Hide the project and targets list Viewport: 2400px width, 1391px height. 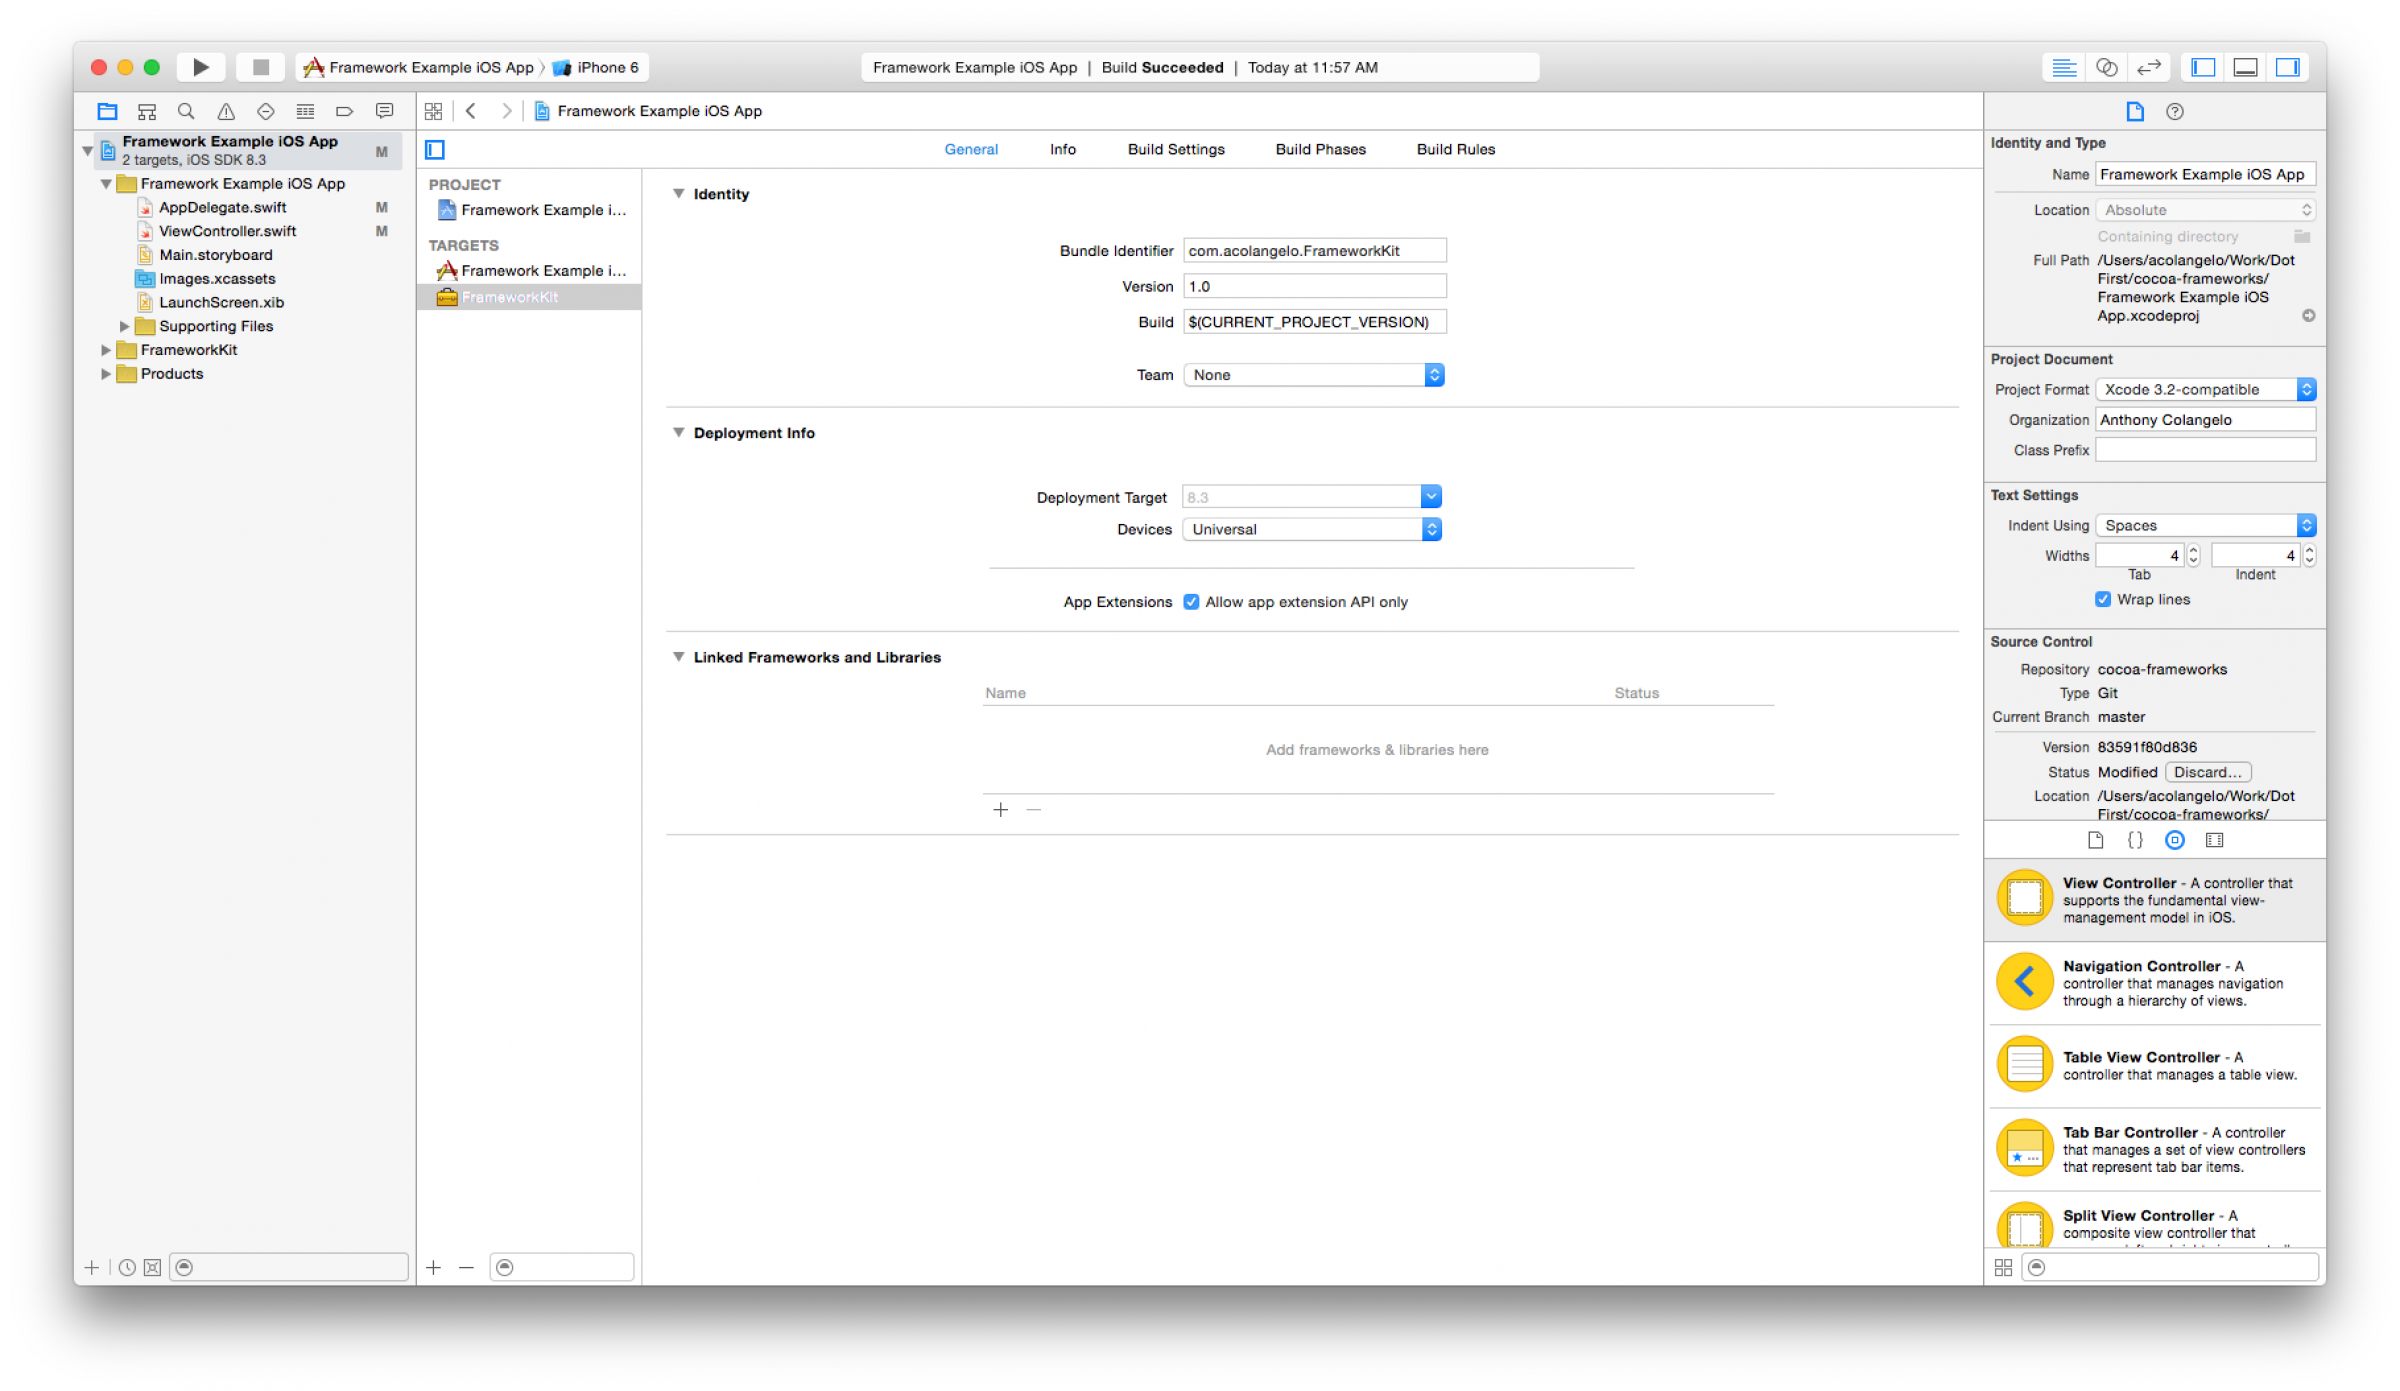pos(435,150)
